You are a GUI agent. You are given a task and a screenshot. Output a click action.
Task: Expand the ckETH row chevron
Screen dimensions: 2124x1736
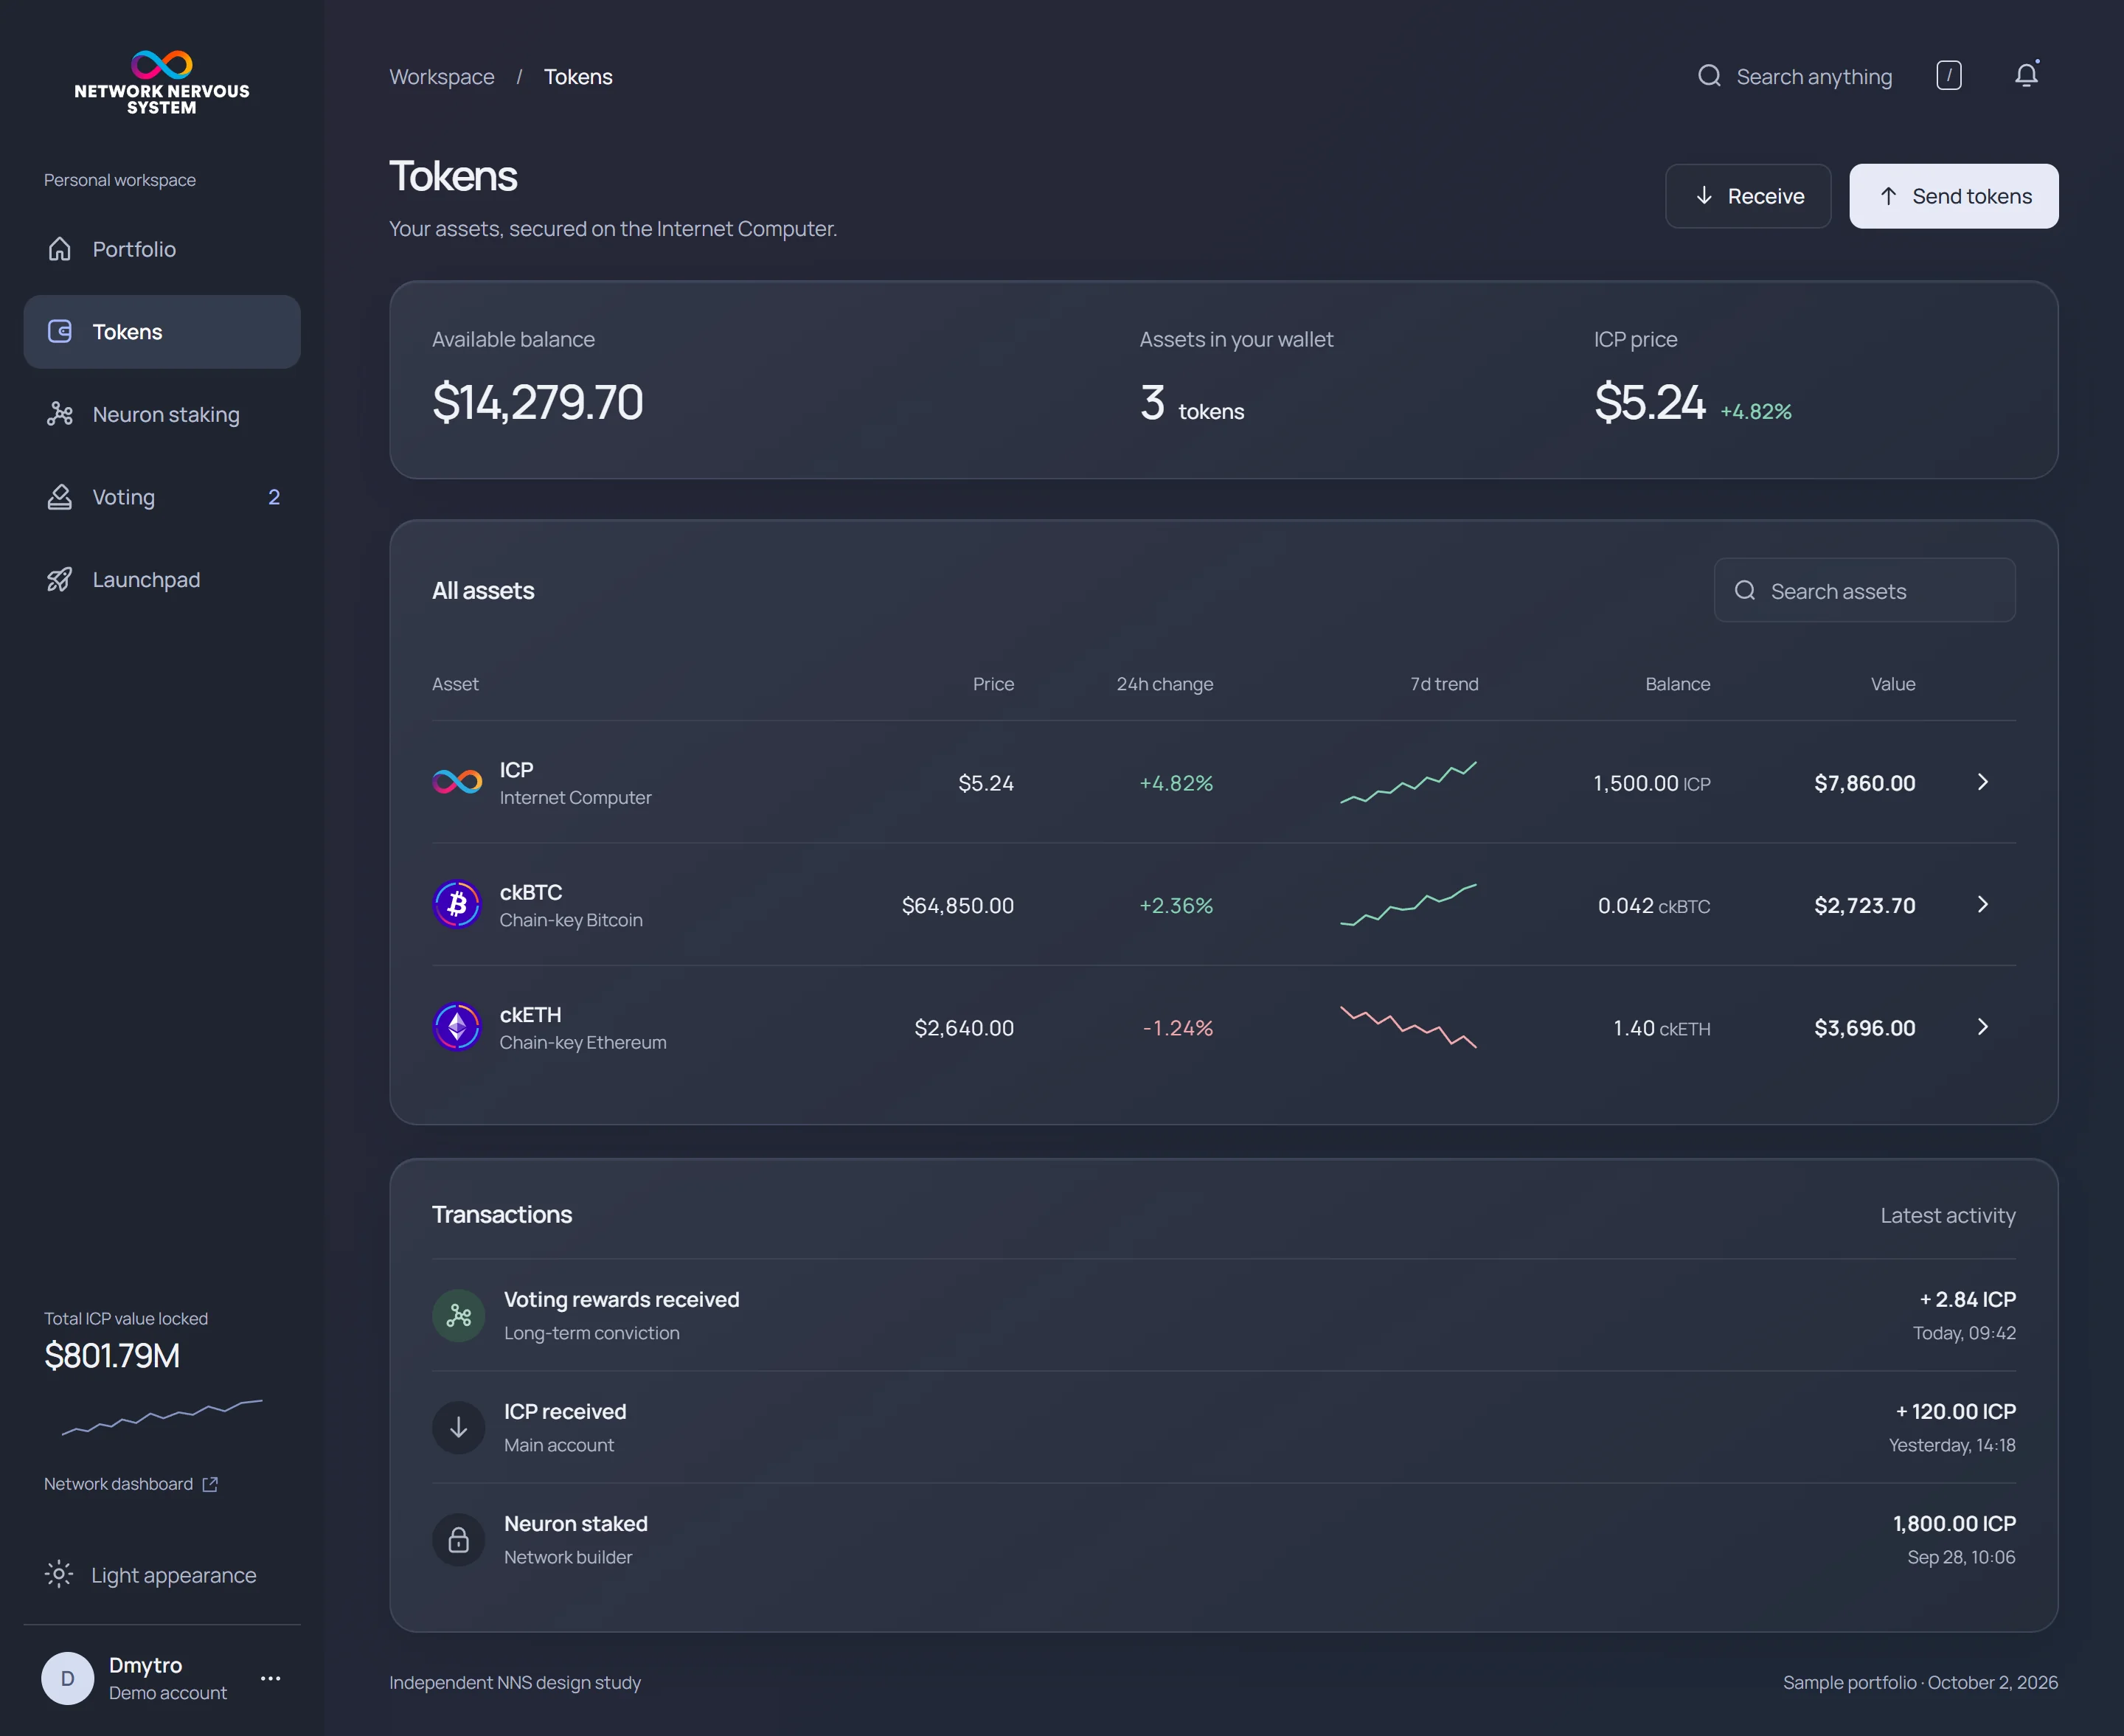[1983, 1027]
